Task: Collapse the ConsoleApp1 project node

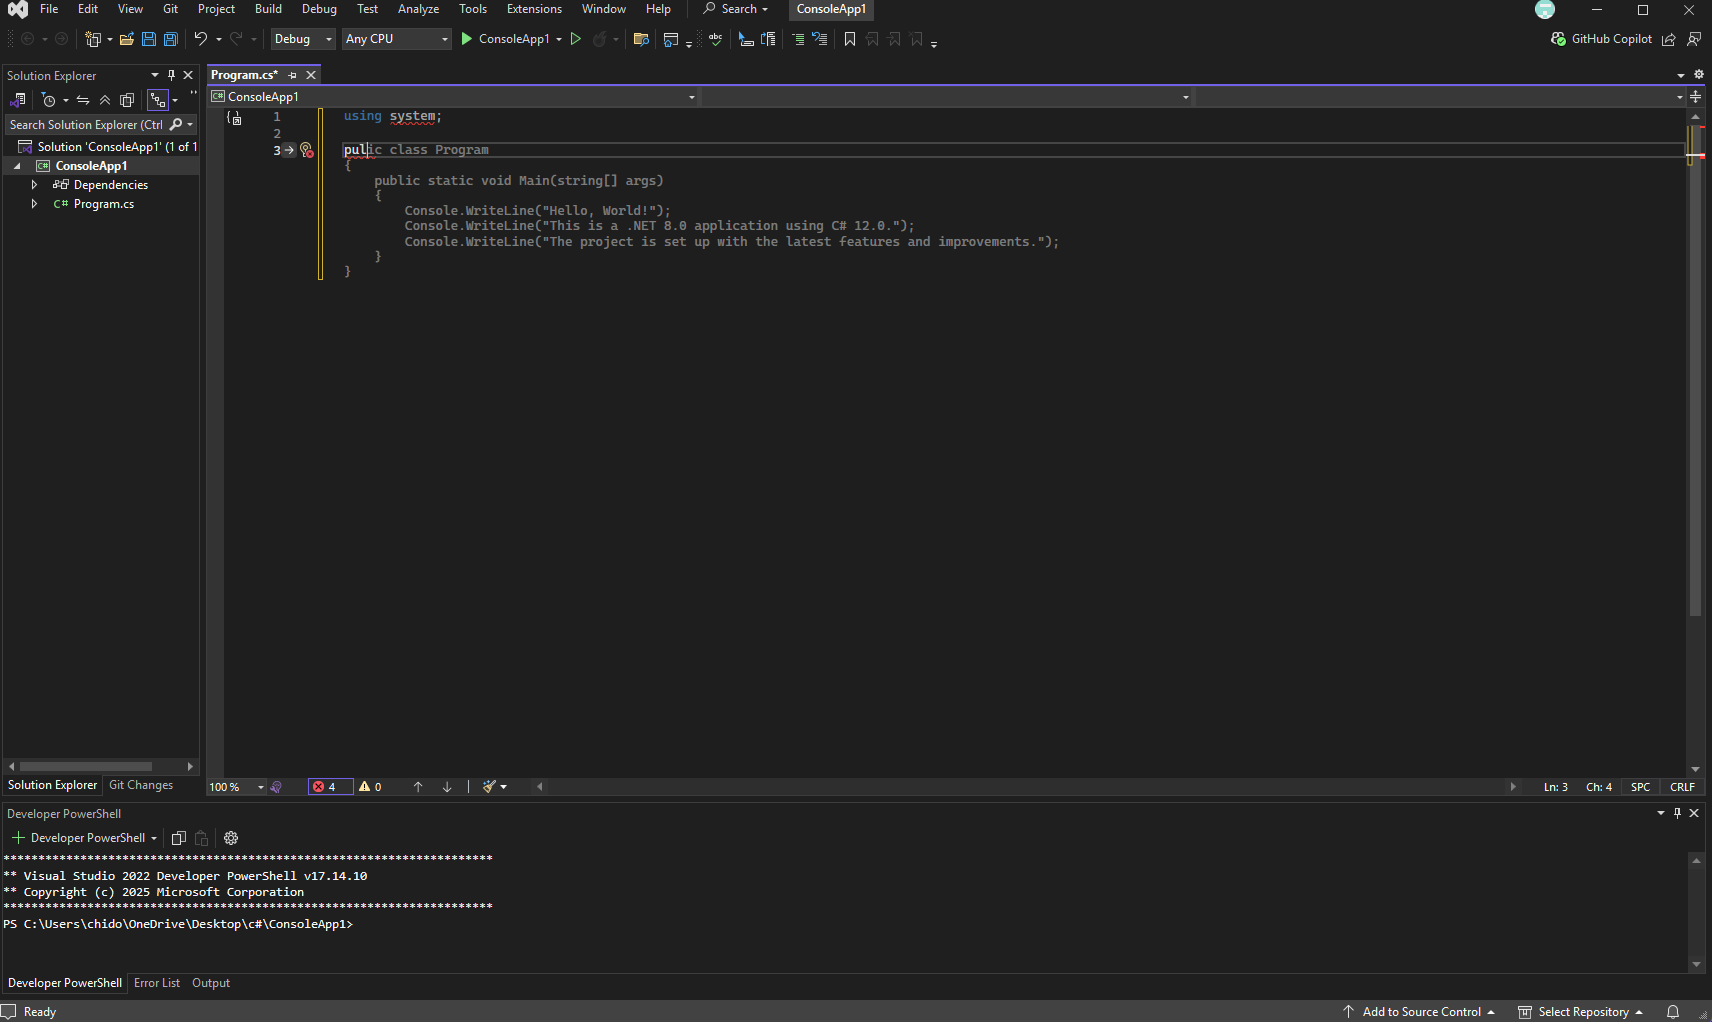Action: (17, 166)
